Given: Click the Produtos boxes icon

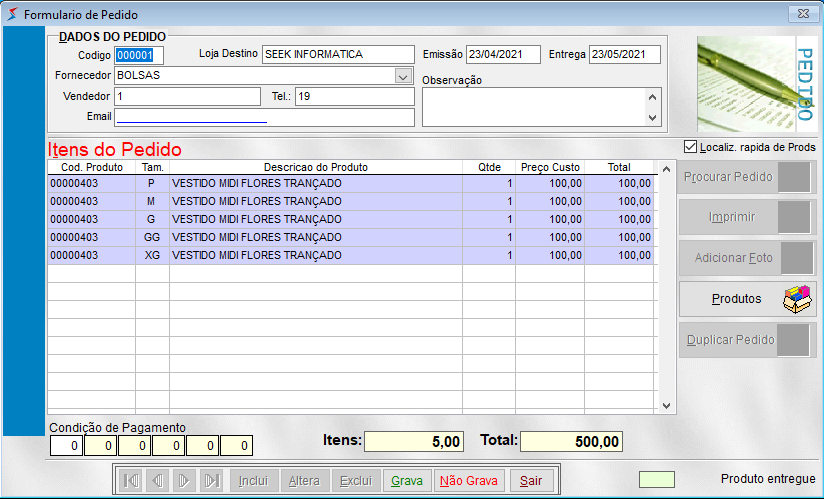Looking at the screenshot, I should [796, 299].
